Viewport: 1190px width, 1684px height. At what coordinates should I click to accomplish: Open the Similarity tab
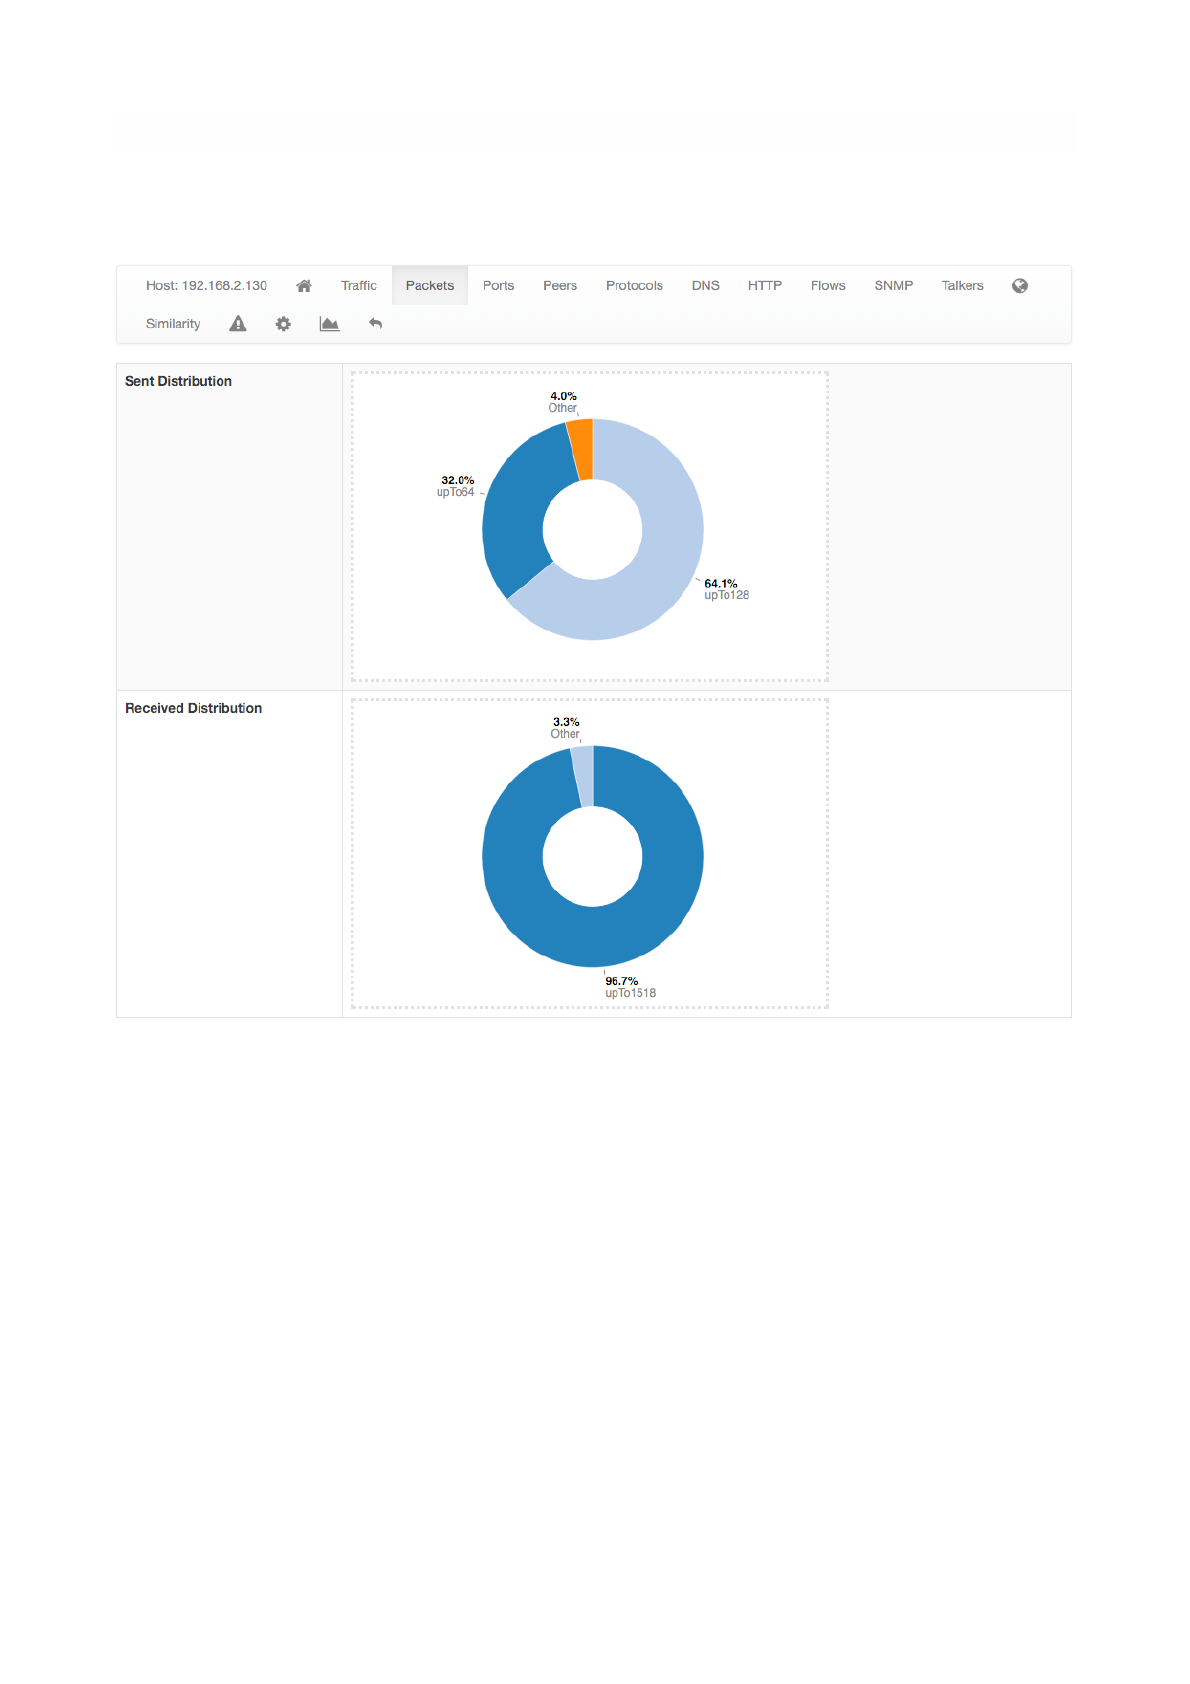[173, 324]
